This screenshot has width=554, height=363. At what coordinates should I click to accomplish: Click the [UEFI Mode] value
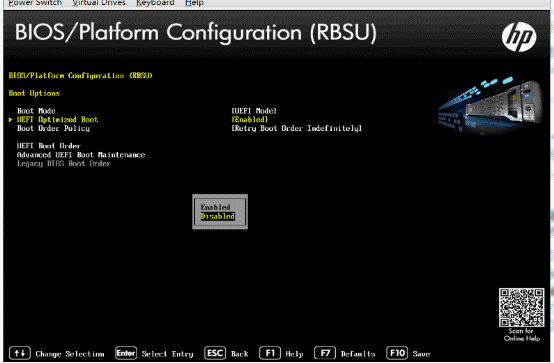click(x=254, y=111)
